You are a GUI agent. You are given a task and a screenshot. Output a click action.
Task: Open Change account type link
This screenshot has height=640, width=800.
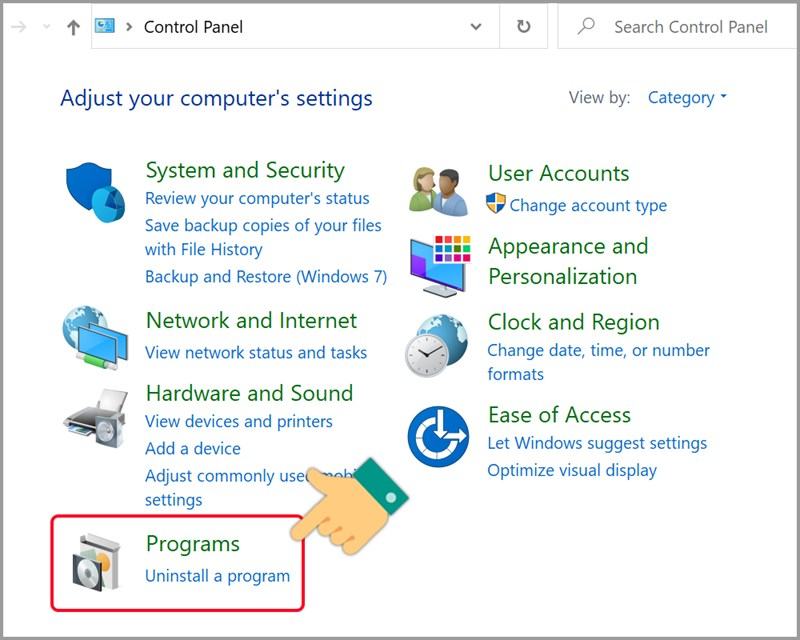click(587, 205)
